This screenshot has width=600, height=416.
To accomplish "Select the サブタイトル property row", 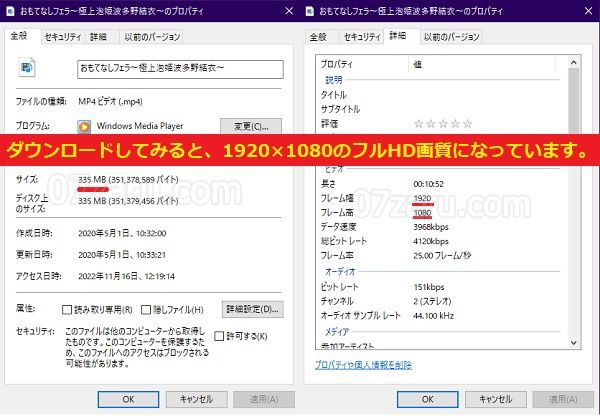I will [440, 109].
